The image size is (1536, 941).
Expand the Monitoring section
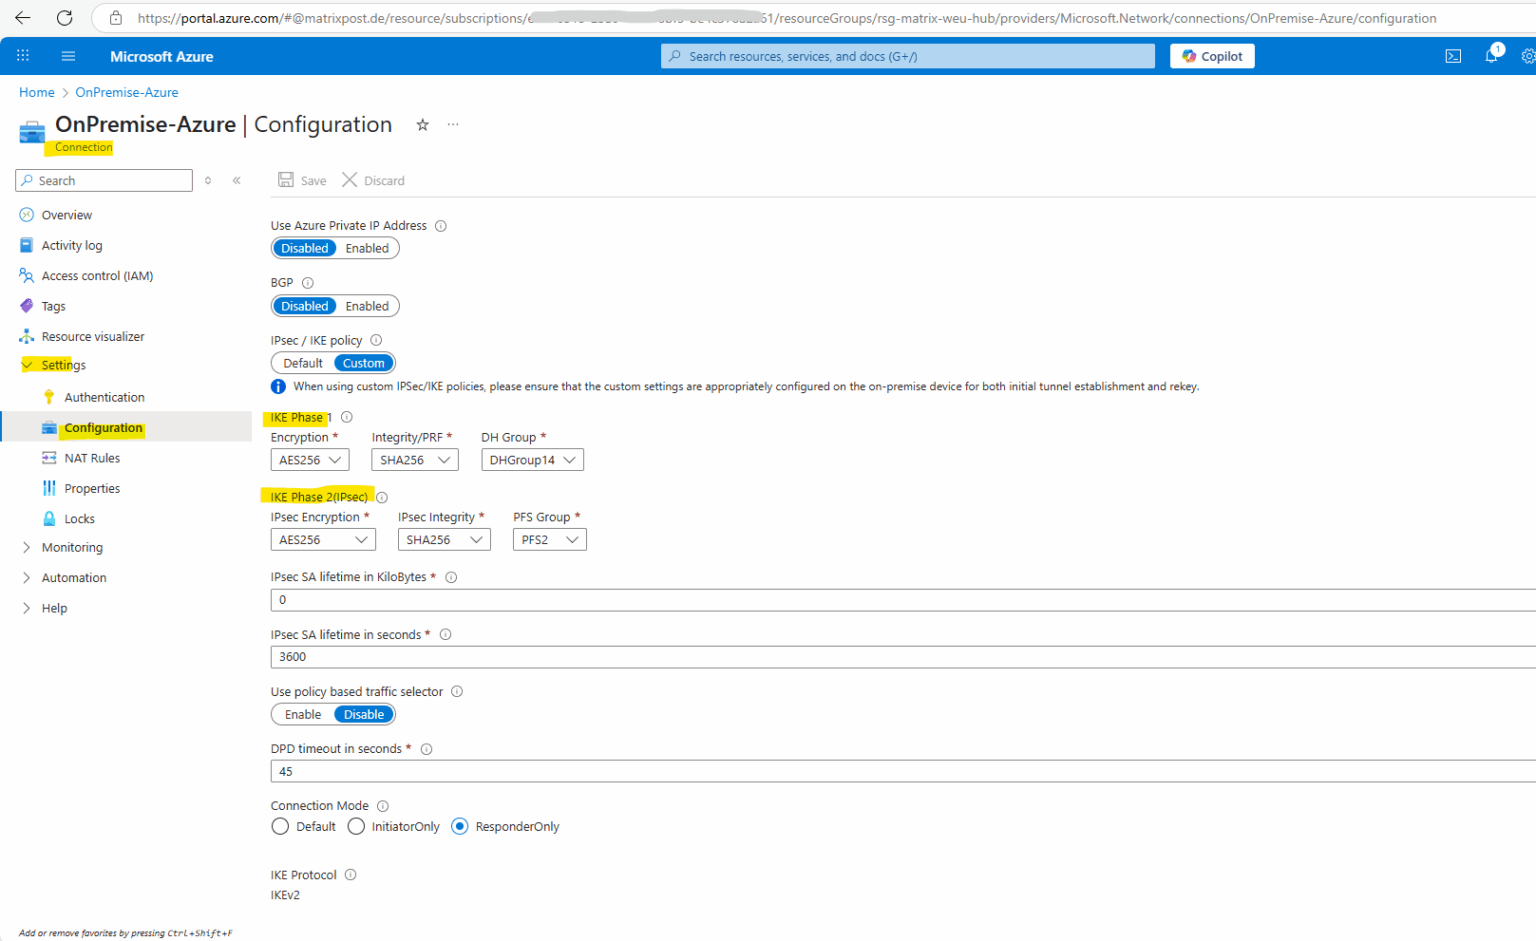(x=72, y=547)
